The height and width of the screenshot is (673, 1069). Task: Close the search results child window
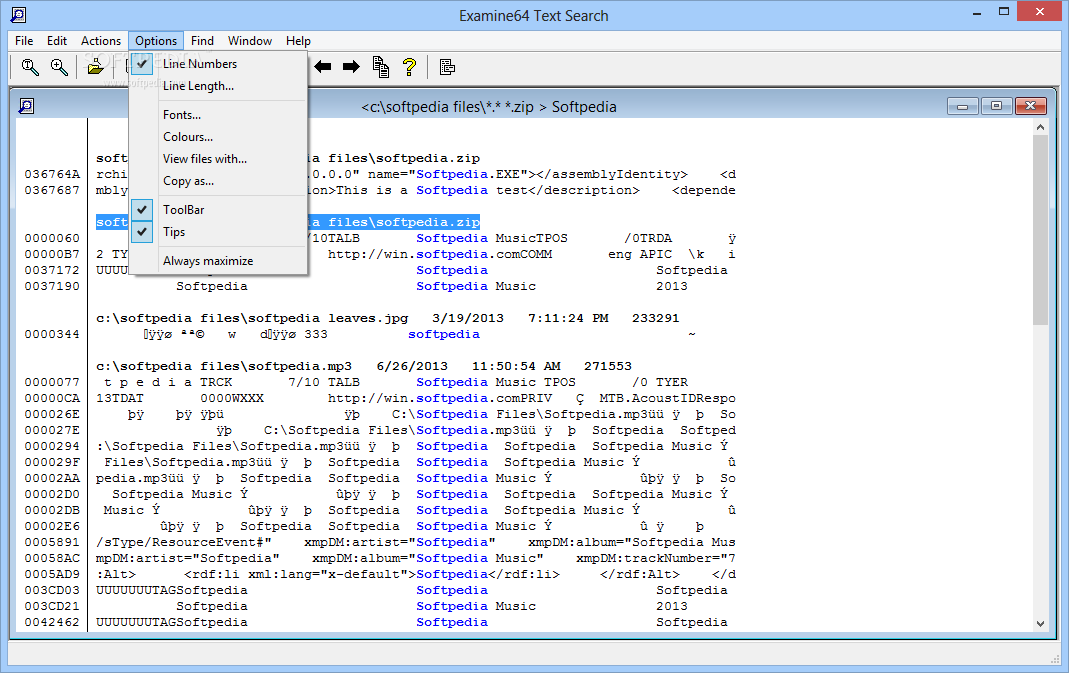click(1030, 106)
